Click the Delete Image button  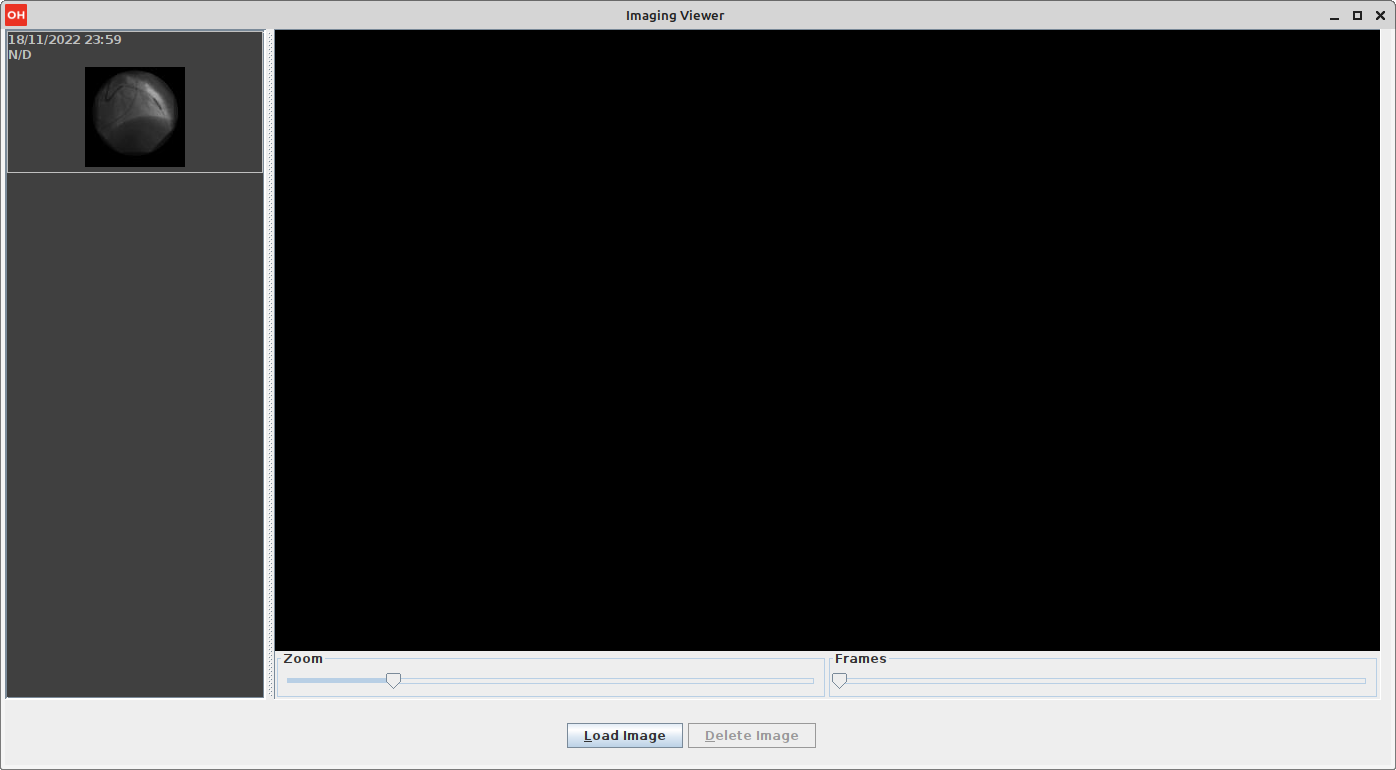(751, 736)
